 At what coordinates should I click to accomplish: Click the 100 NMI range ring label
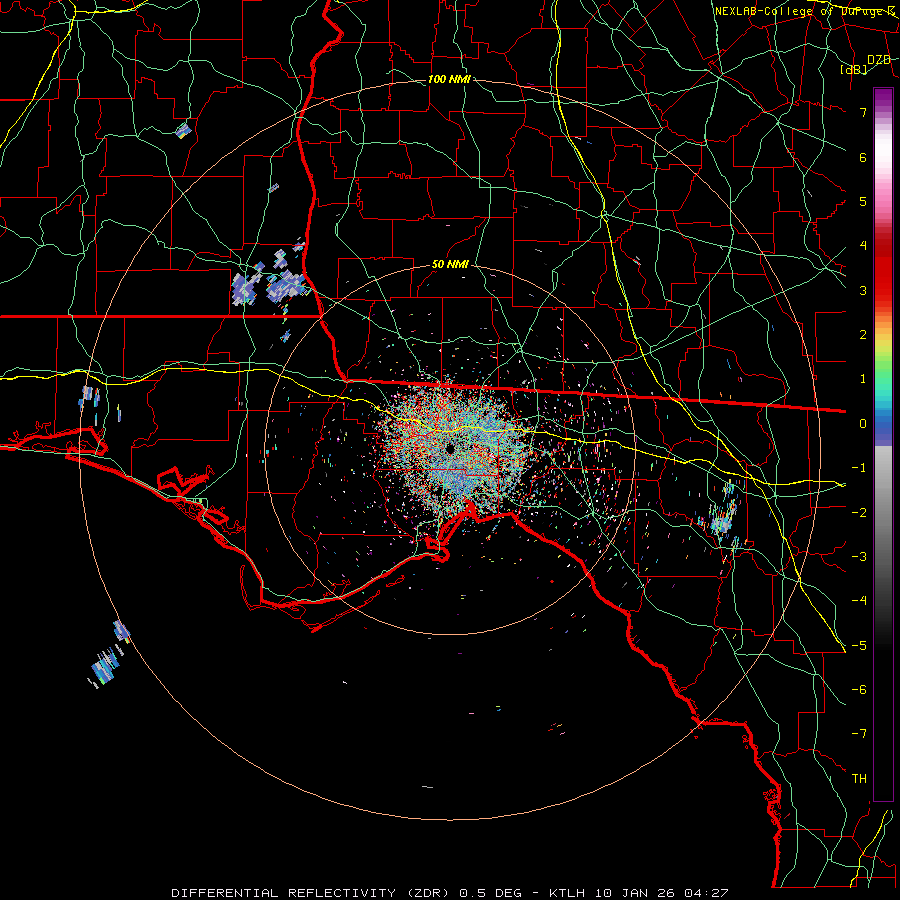449,79
